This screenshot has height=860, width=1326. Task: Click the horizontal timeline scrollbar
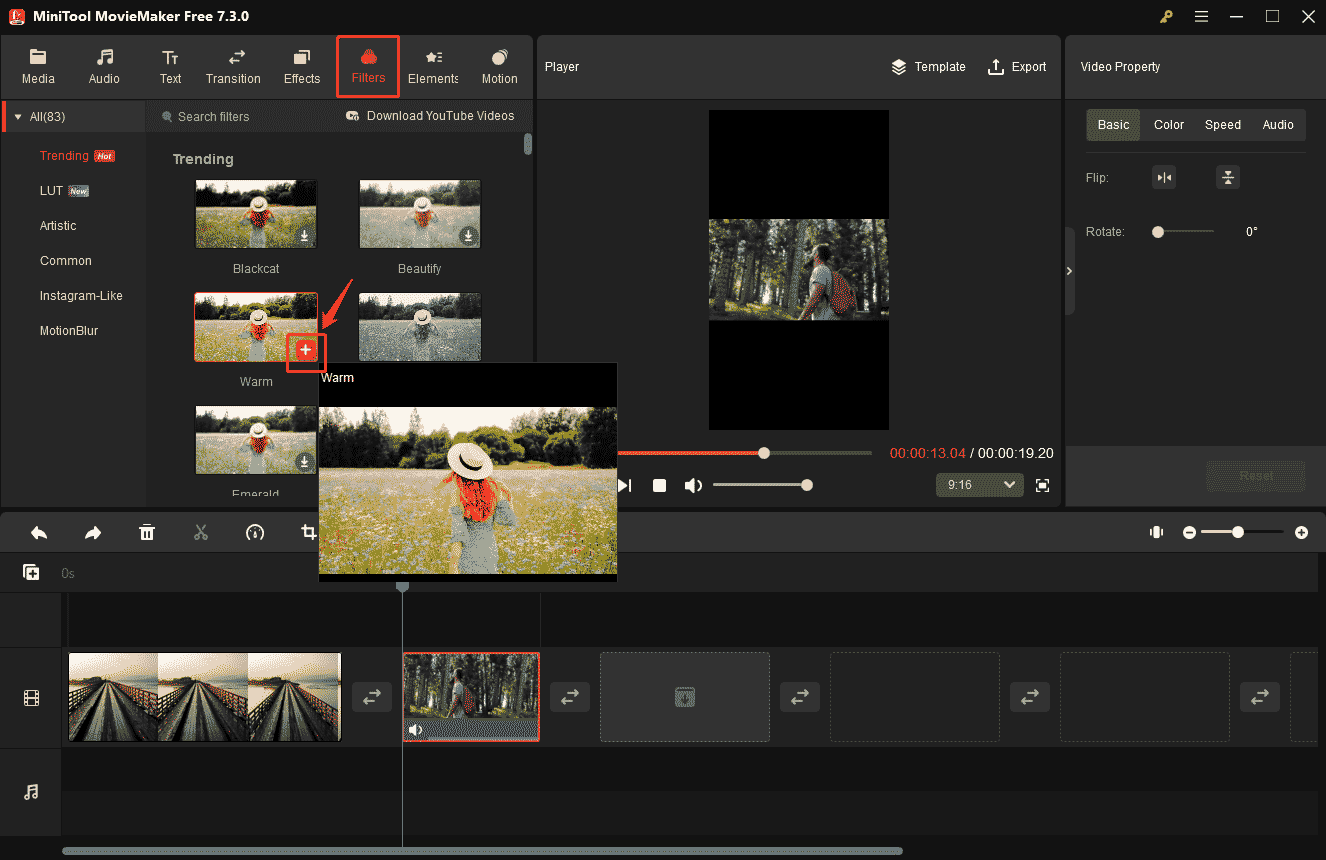tap(482, 851)
